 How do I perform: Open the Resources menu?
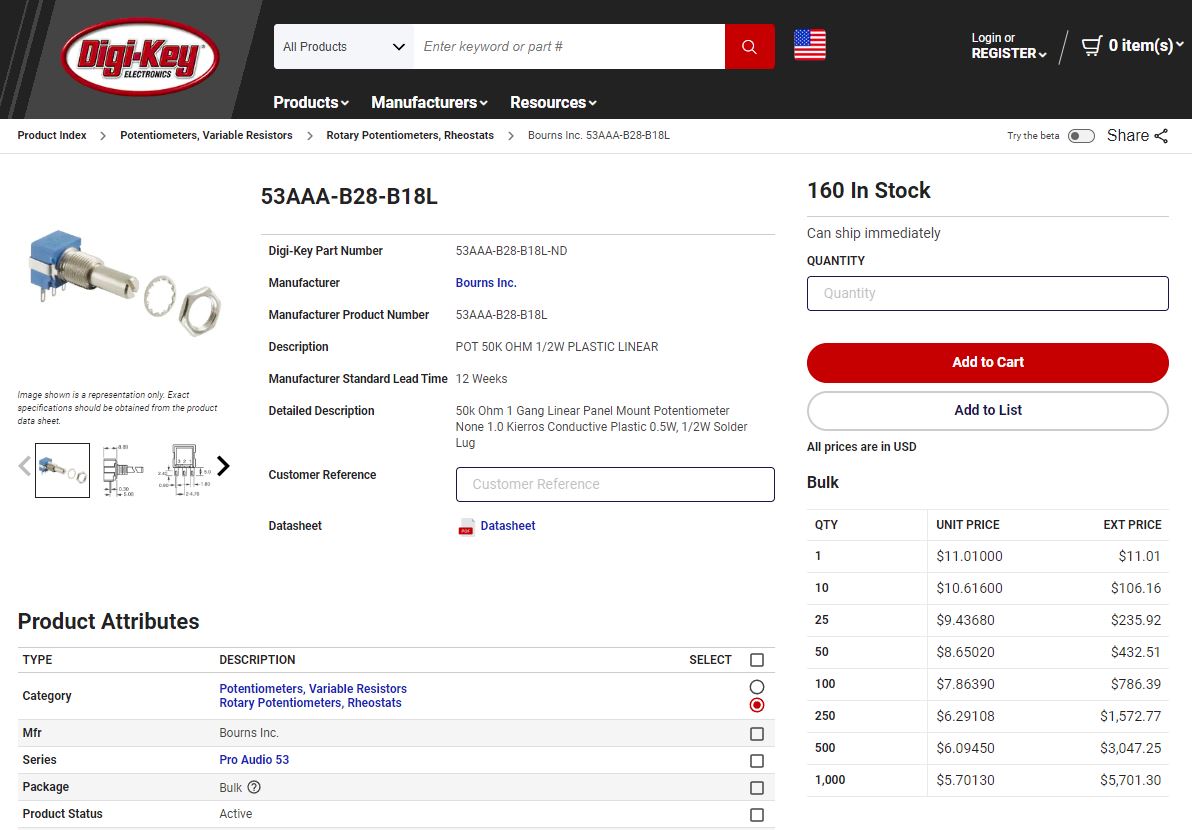click(x=553, y=103)
